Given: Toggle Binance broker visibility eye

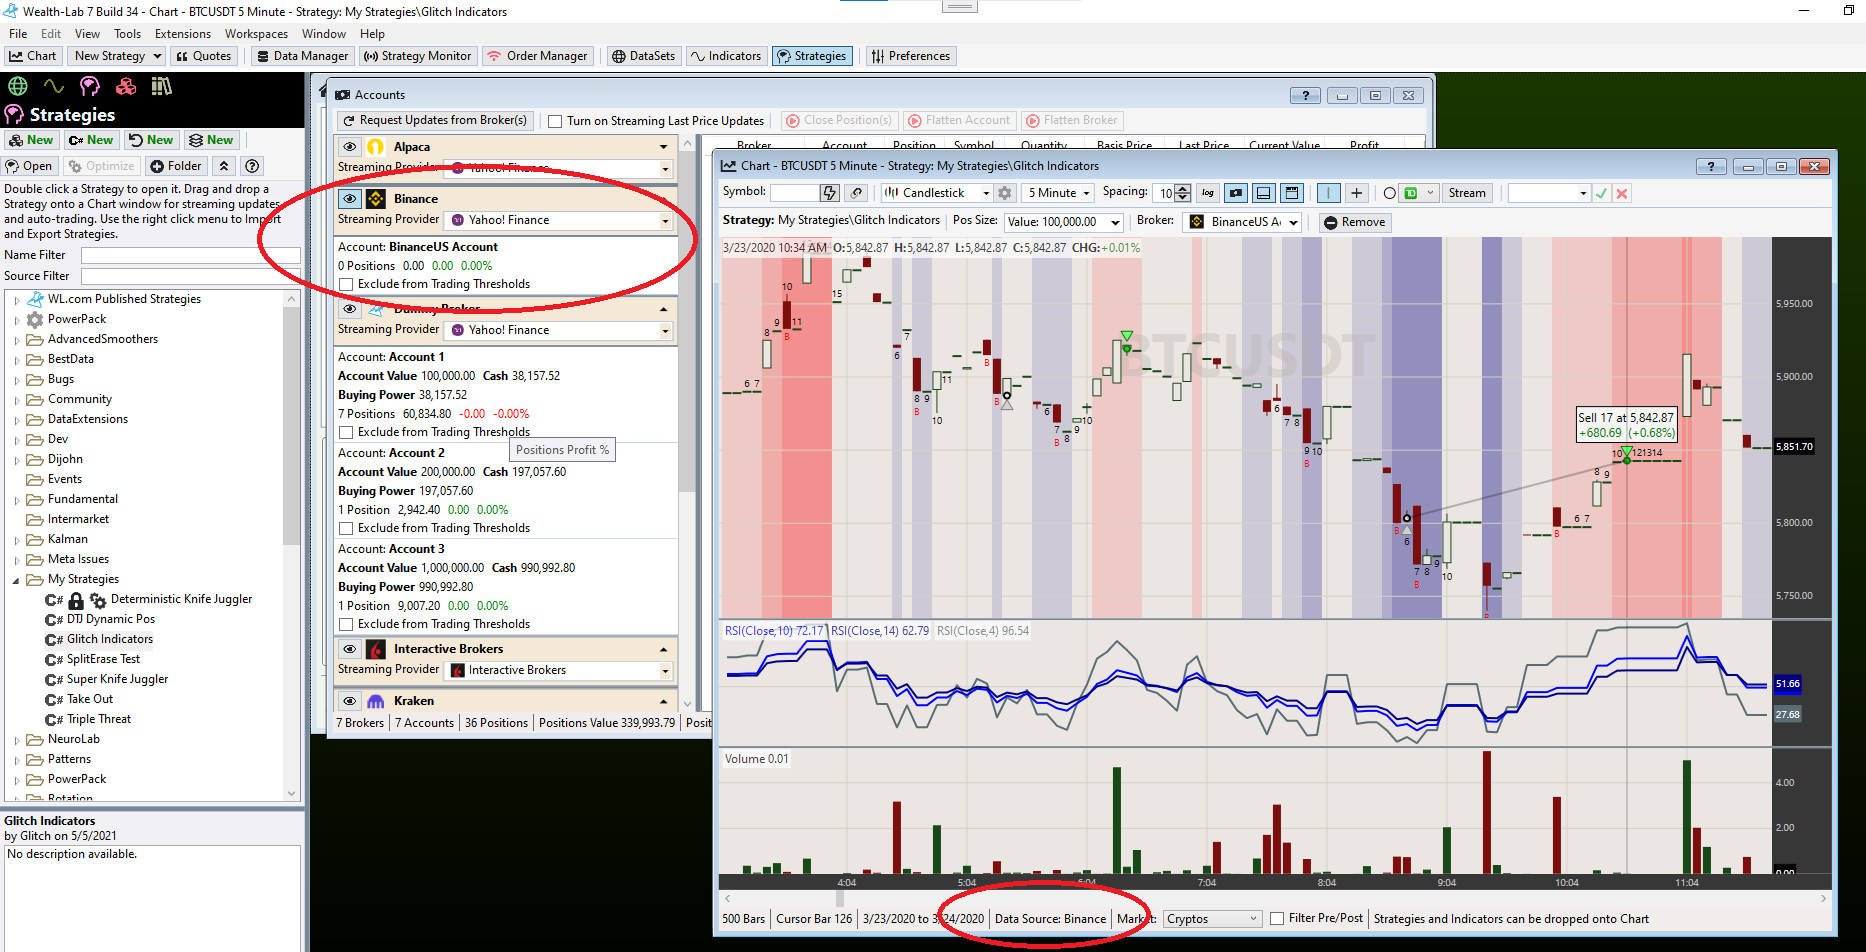Looking at the screenshot, I should 349,199.
